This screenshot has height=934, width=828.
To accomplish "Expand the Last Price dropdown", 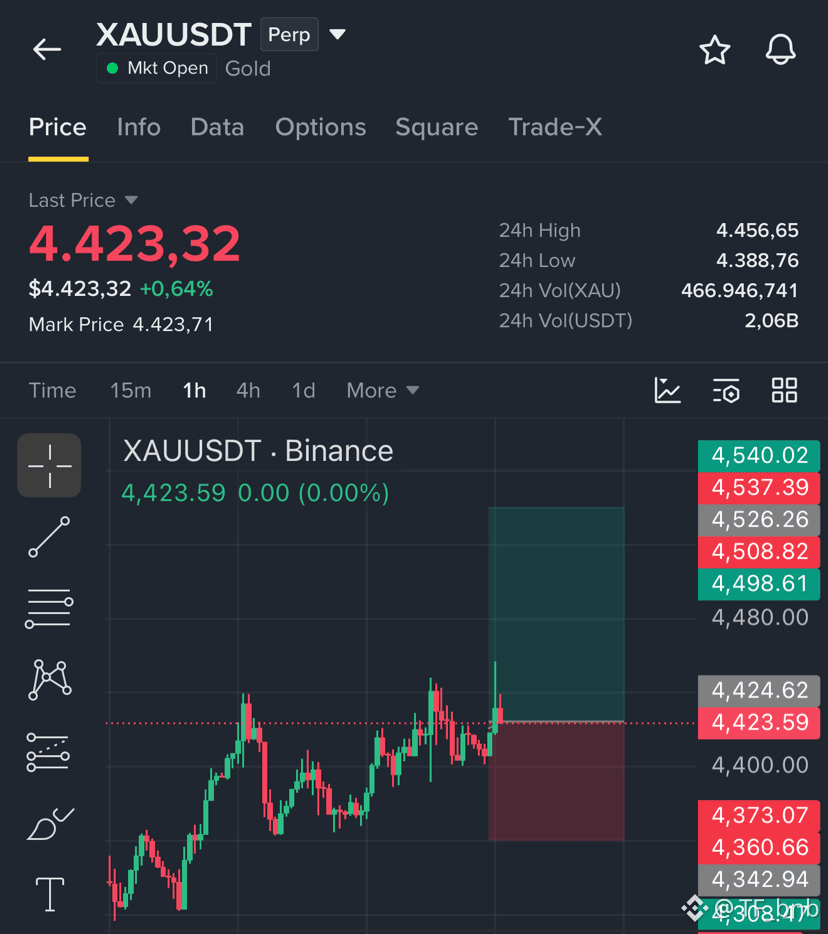I will coord(131,200).
